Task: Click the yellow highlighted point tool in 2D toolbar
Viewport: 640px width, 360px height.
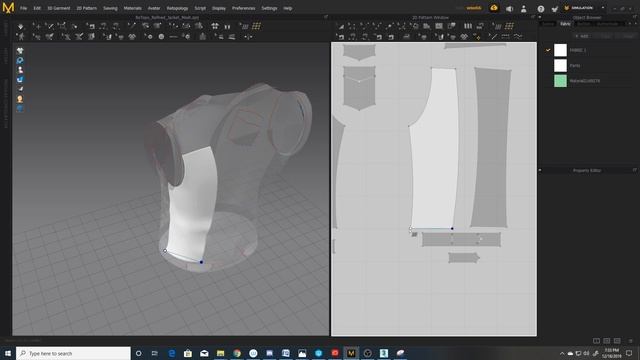Action: (x=477, y=37)
